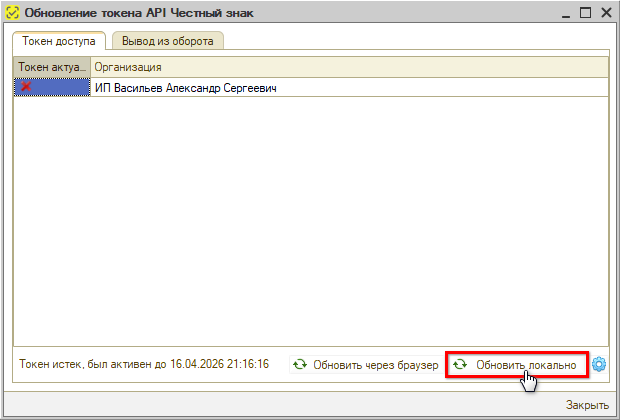Close the window with the title bar X

605,12
